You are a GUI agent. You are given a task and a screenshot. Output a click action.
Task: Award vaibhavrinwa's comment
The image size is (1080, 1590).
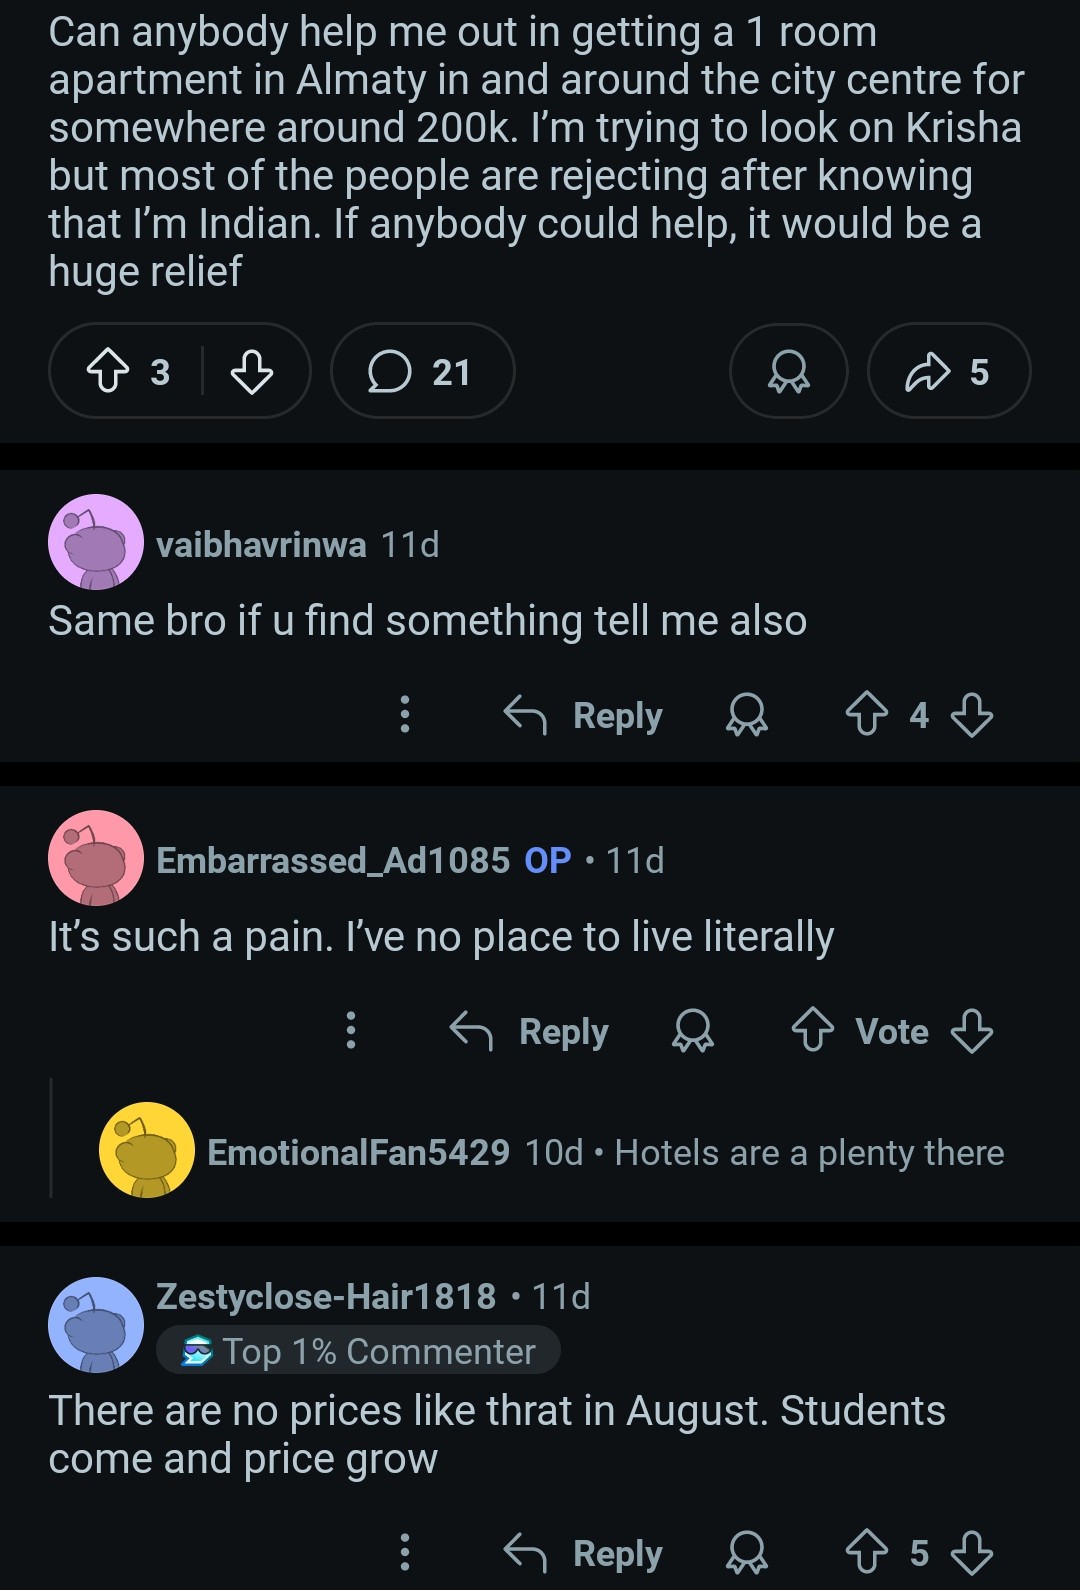click(x=746, y=715)
